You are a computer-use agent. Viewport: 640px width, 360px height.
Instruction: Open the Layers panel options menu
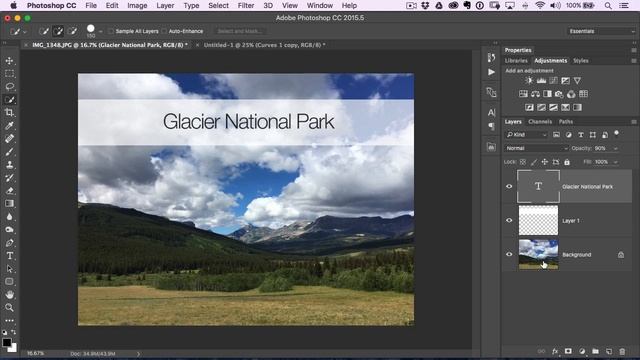click(x=633, y=122)
